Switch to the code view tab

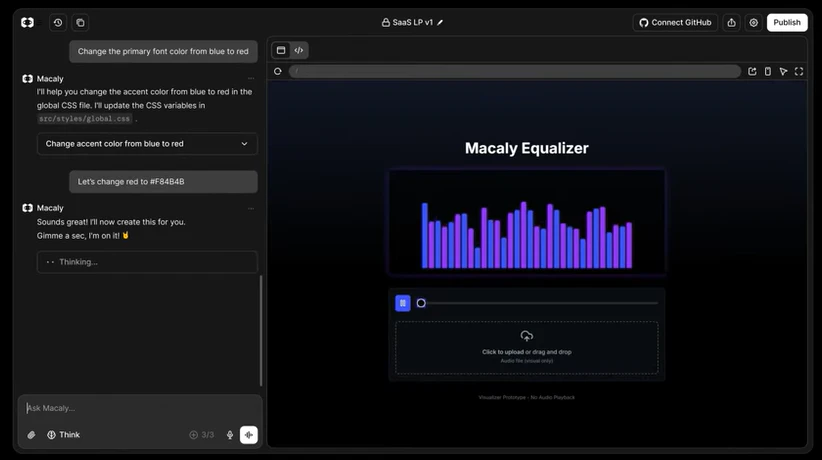point(299,50)
